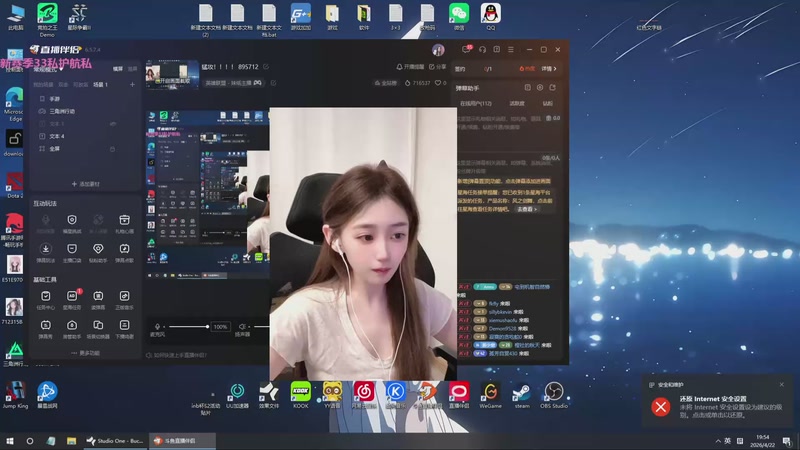Open the task tool with red badge
800x450 pixels.
click(72, 299)
